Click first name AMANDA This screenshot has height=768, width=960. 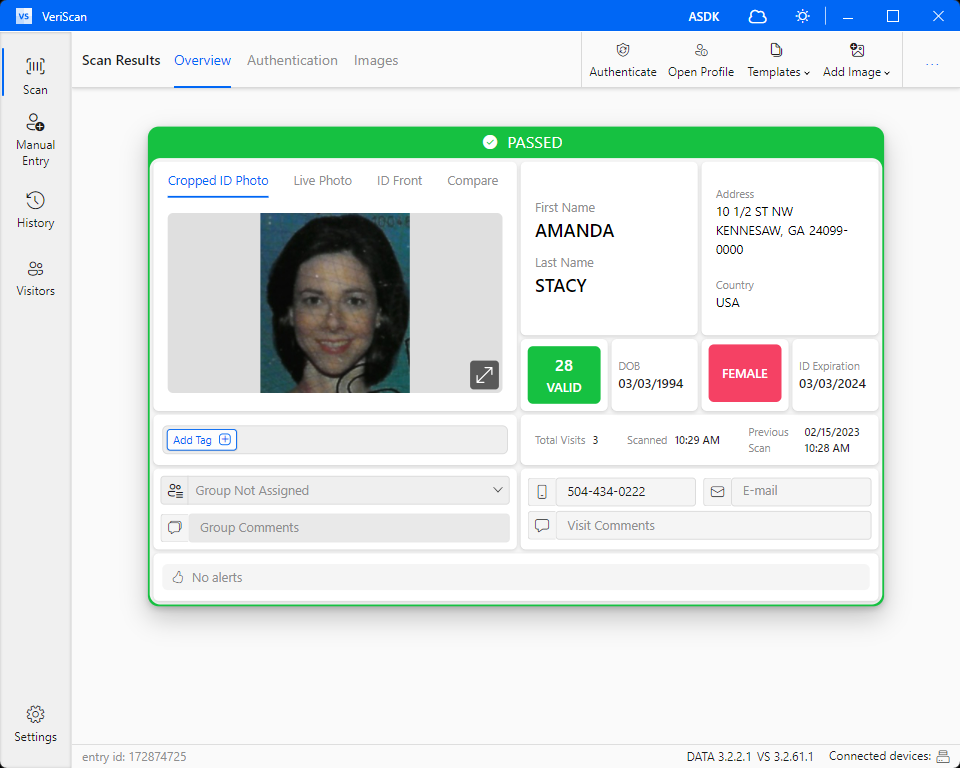pos(574,231)
